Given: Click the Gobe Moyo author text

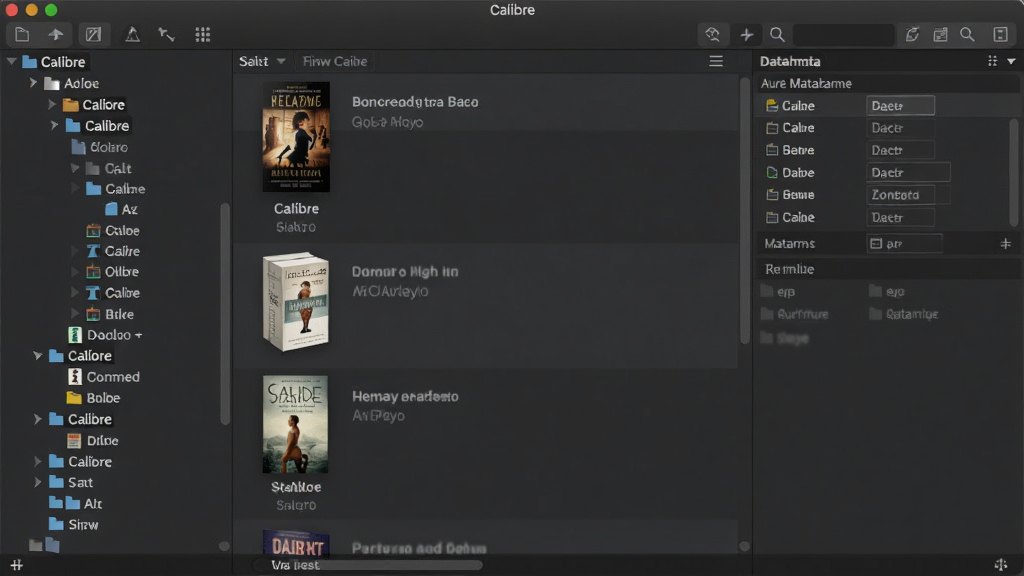Looking at the screenshot, I should pyautogui.click(x=387, y=122).
